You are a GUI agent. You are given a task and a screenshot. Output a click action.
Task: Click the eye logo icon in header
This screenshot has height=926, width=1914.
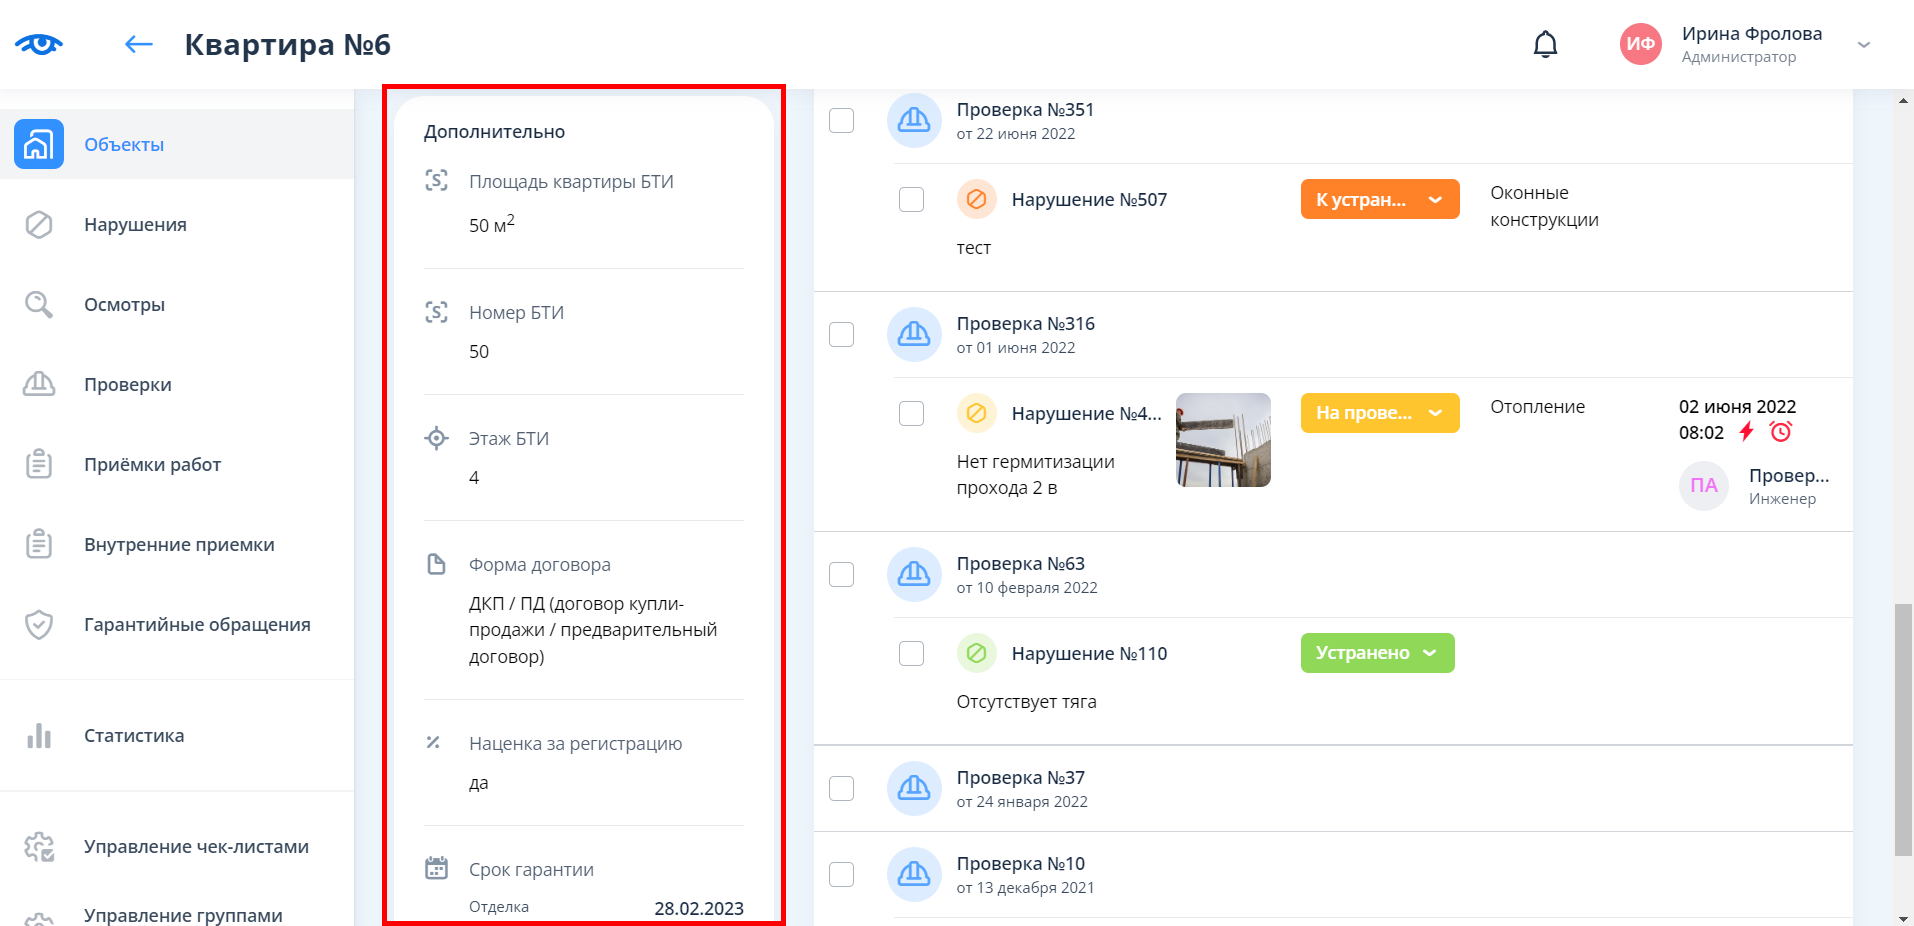coord(39,44)
